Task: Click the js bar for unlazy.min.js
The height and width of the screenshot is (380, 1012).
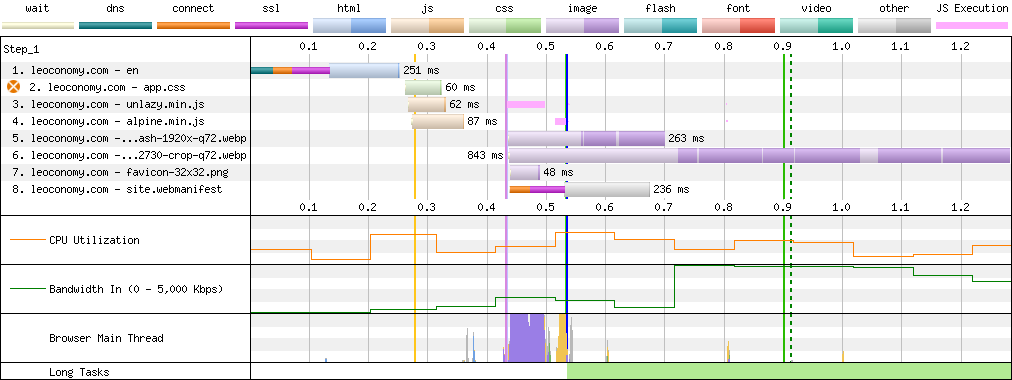Action: pyautogui.click(x=427, y=104)
